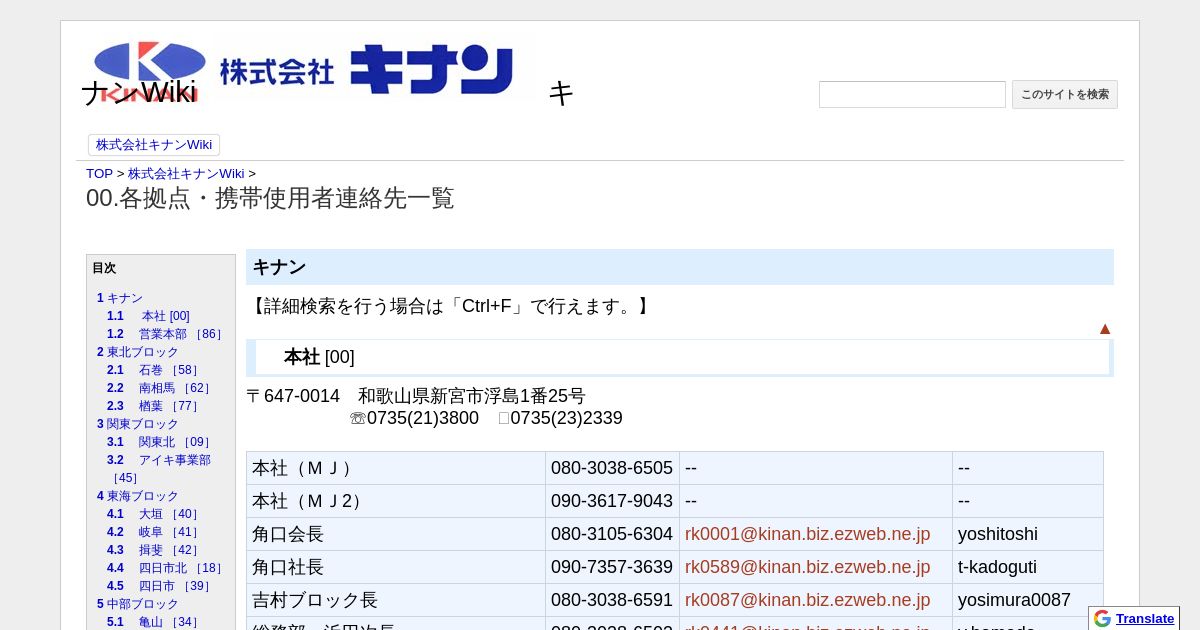Select the address line 〒647-0014

416,396
